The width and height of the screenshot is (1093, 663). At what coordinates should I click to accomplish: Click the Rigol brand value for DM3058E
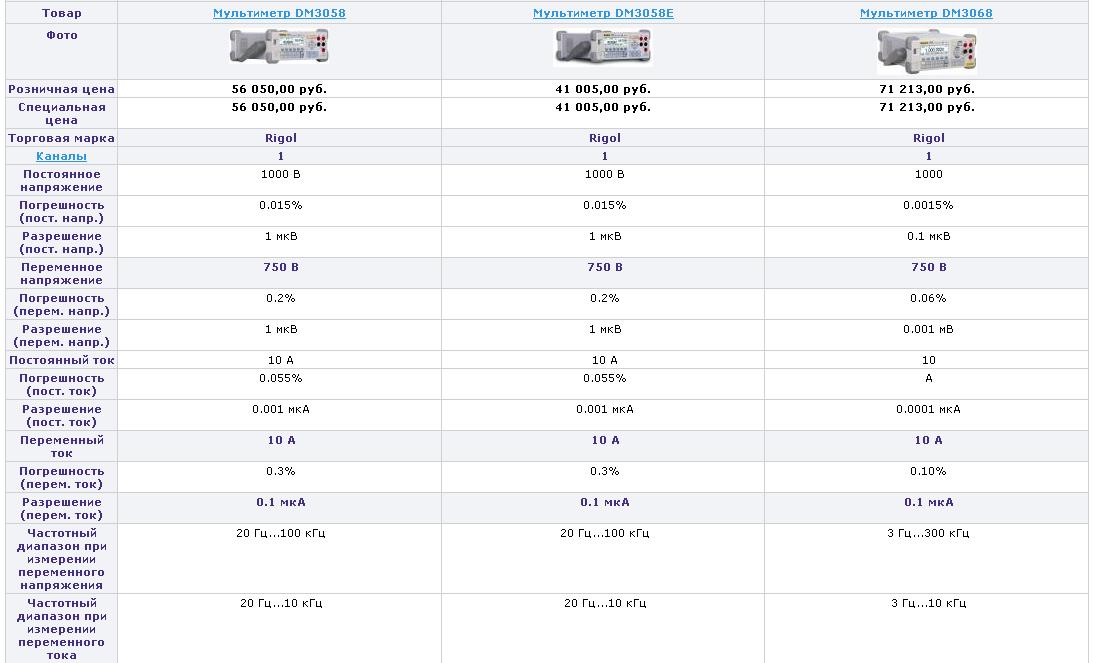tap(604, 138)
